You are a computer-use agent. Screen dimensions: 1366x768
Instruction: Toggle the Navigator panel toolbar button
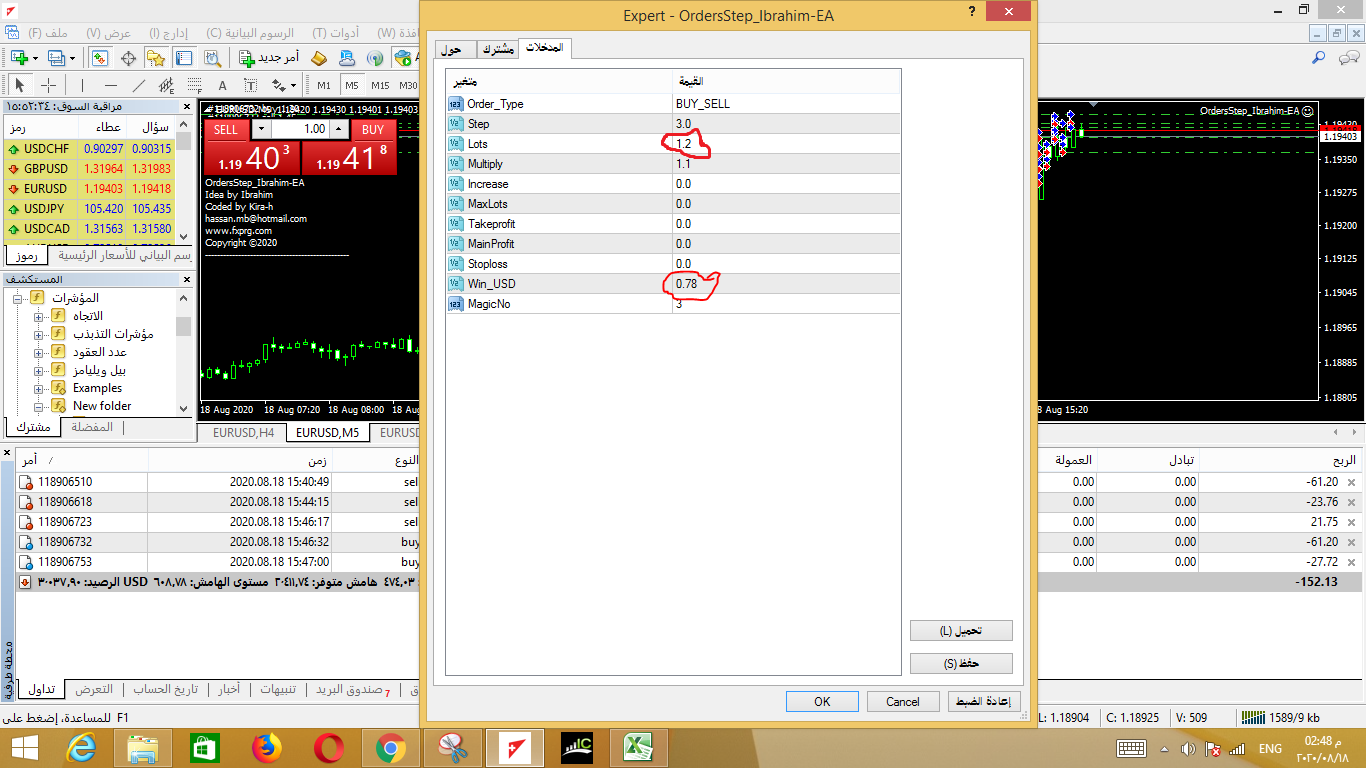(x=155, y=58)
